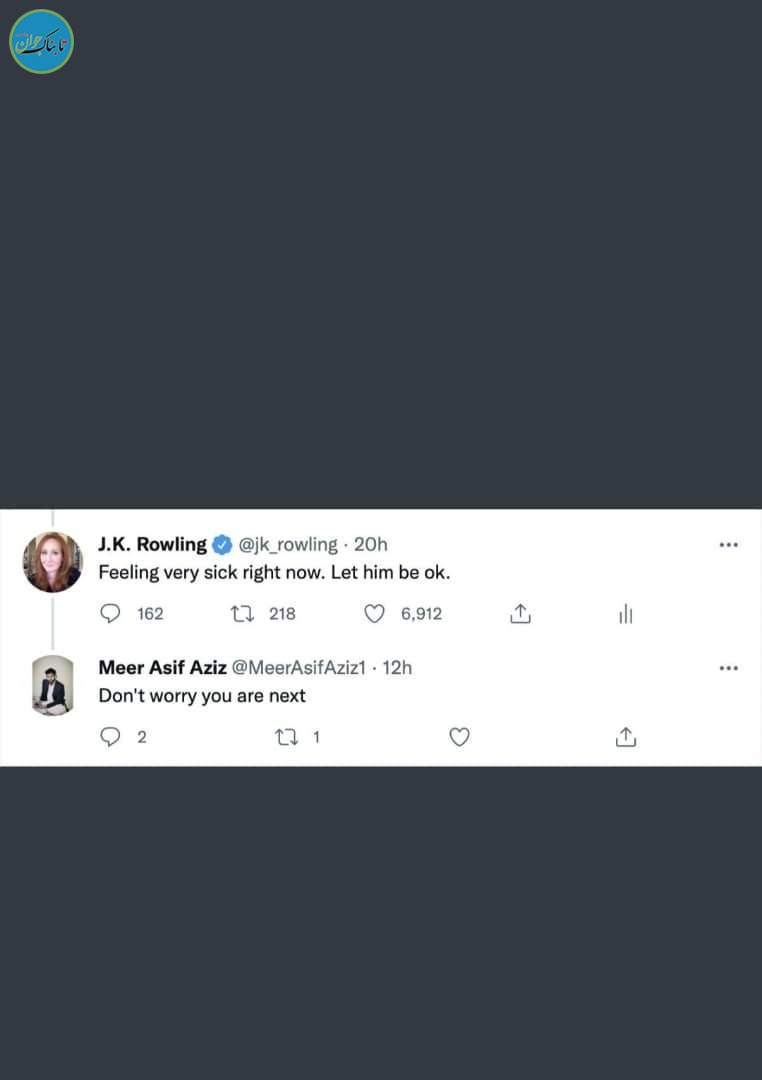The width and height of the screenshot is (762, 1080).
Task: Like Meer Asif Aziz's reply with the heart
Action: [459, 737]
